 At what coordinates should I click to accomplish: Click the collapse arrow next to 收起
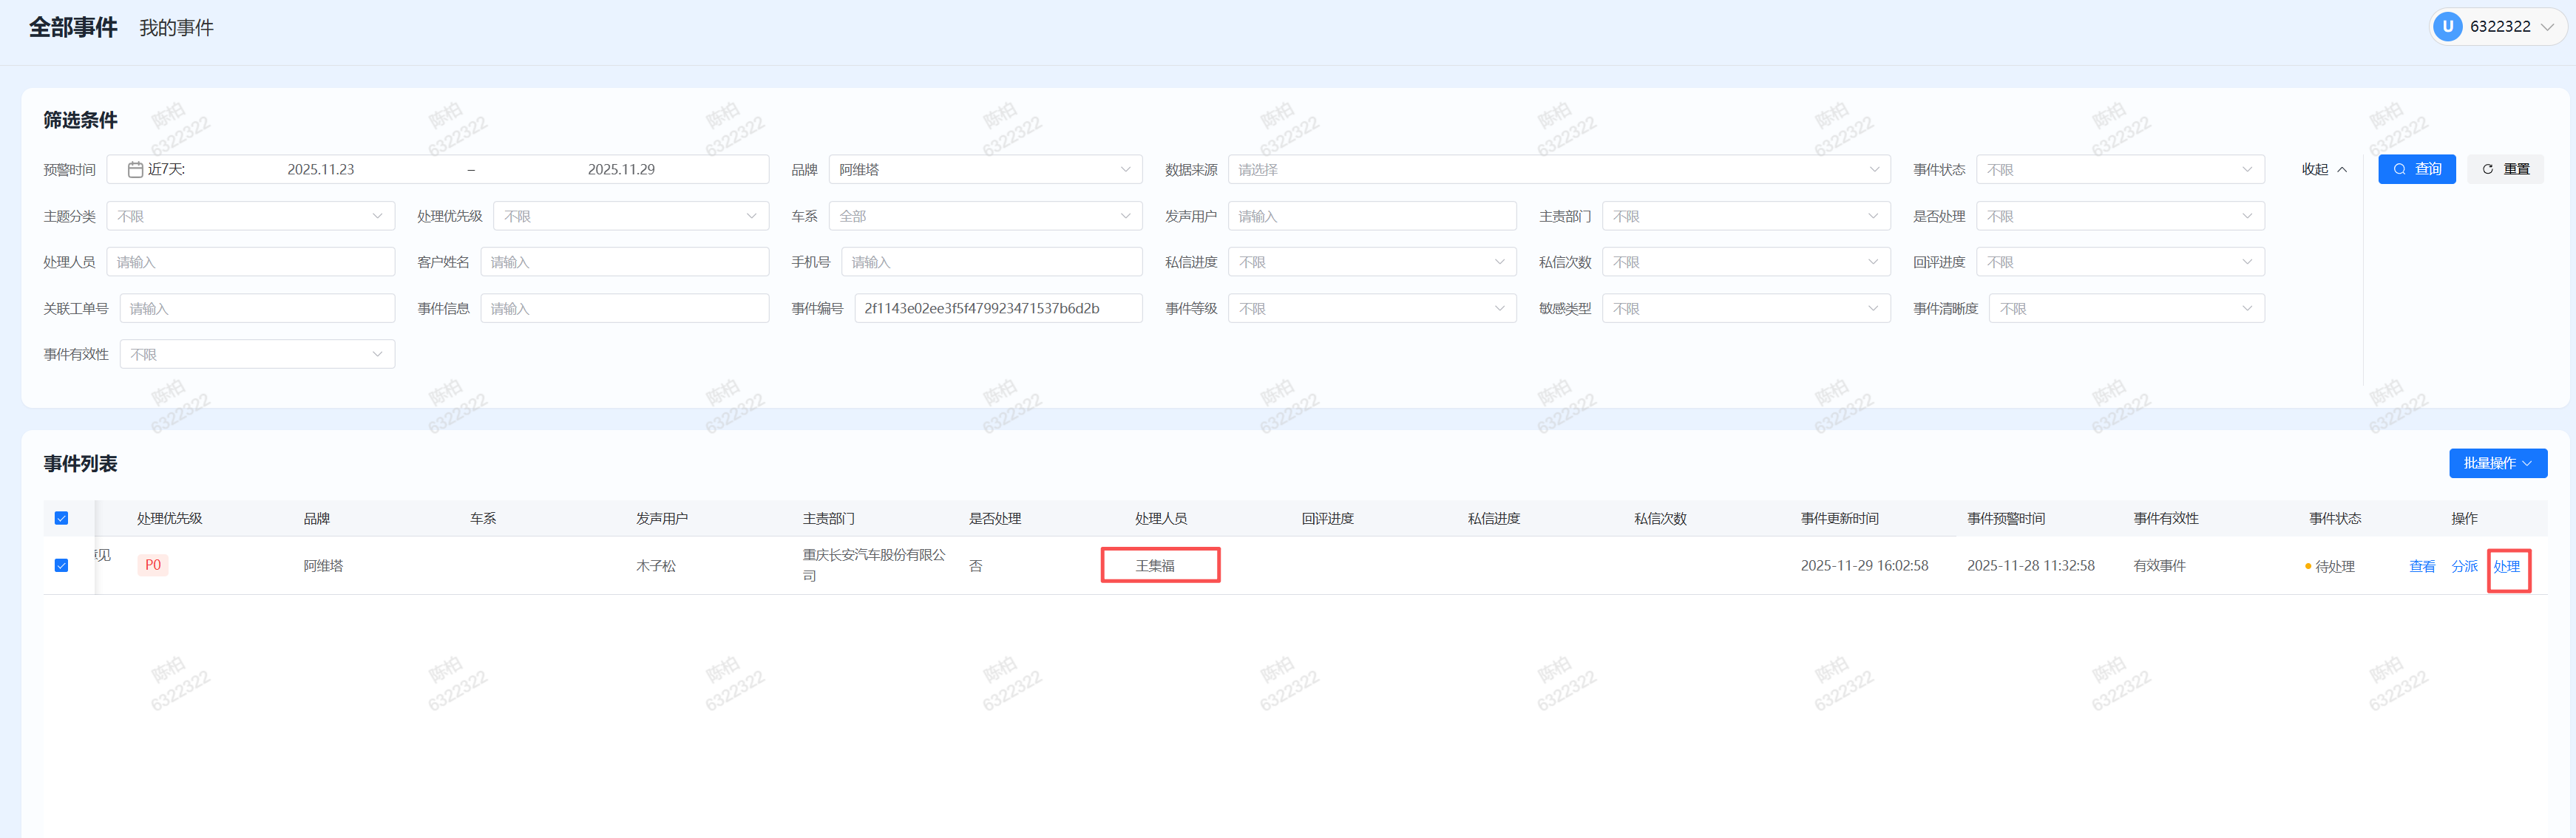coord(2342,169)
